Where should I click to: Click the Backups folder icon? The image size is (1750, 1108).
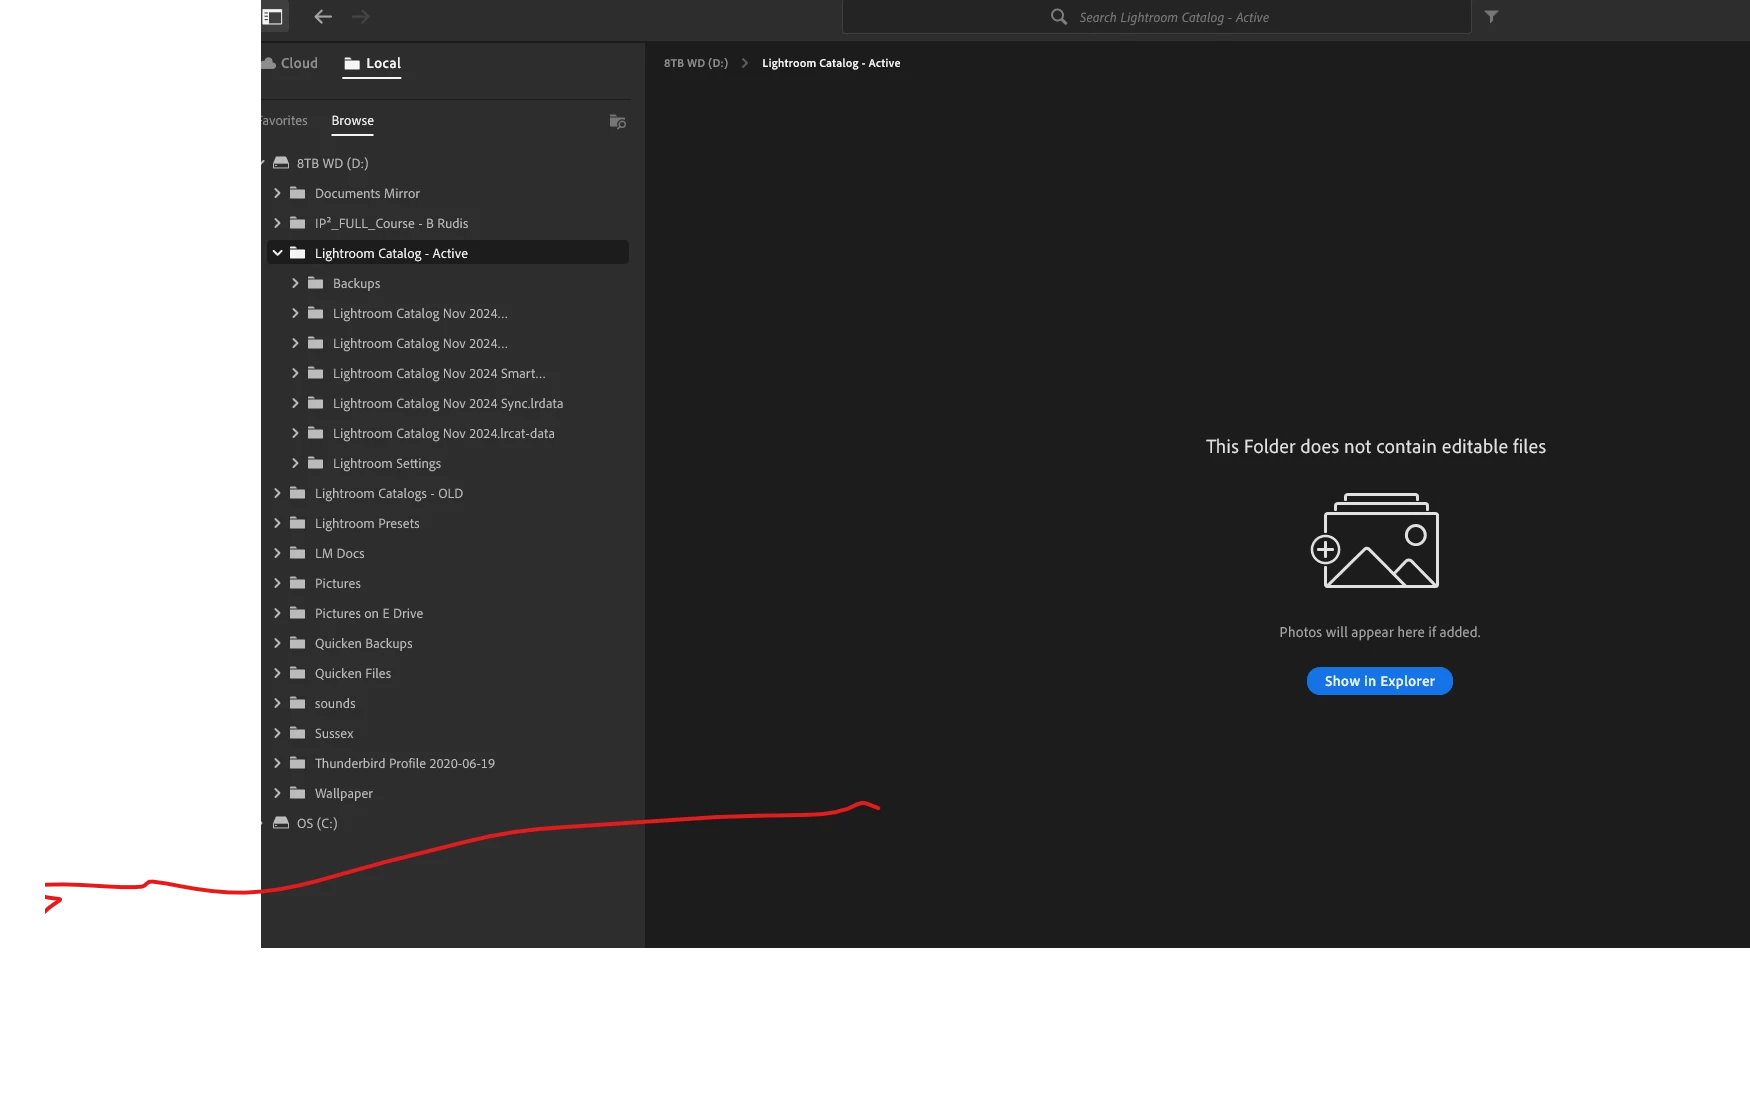[315, 283]
